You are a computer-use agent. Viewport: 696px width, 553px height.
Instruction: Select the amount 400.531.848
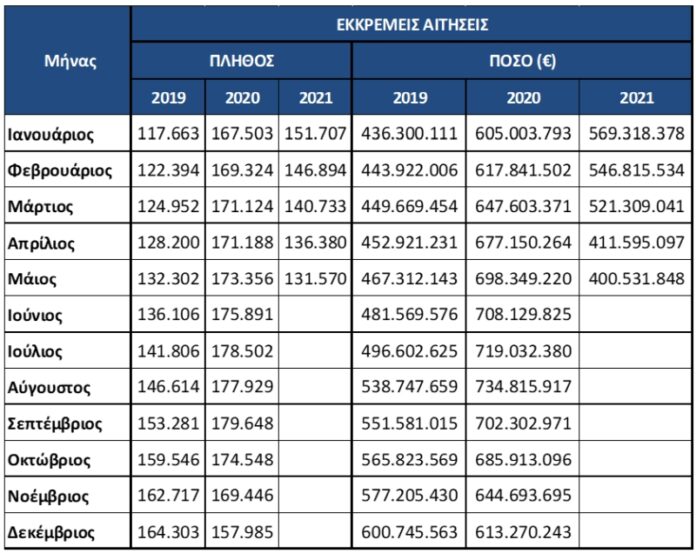[x=636, y=278]
